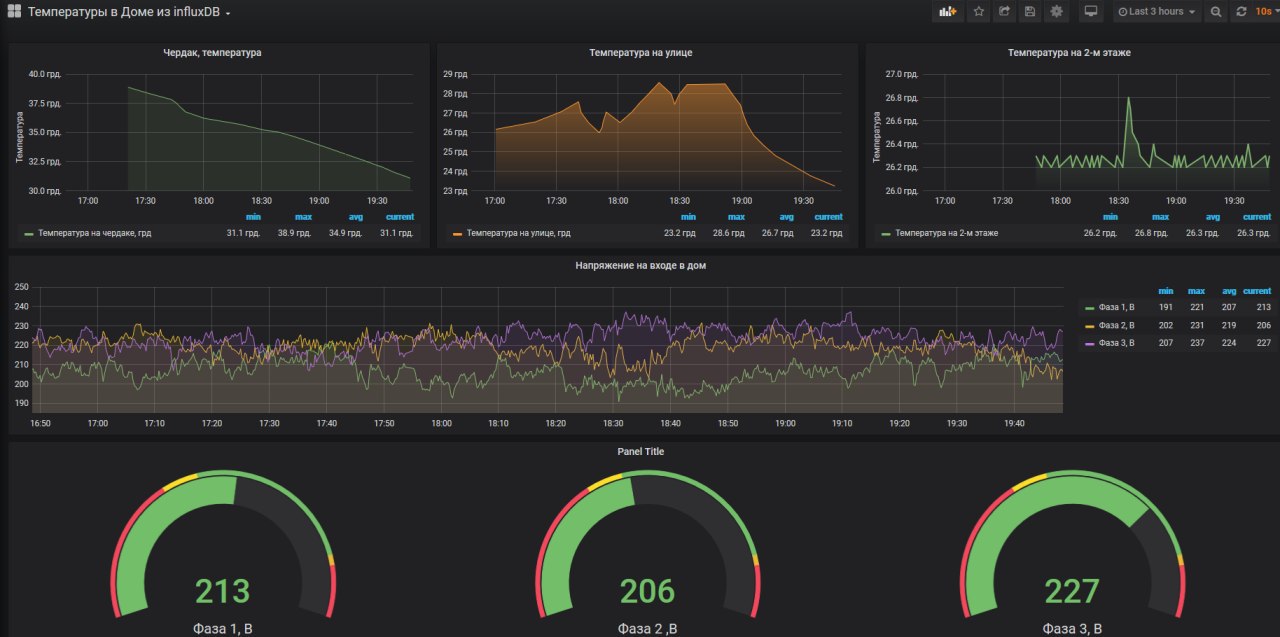This screenshot has height=637, width=1280.
Task: Open the dashboards grid icon at top-left
Action: click(15, 12)
